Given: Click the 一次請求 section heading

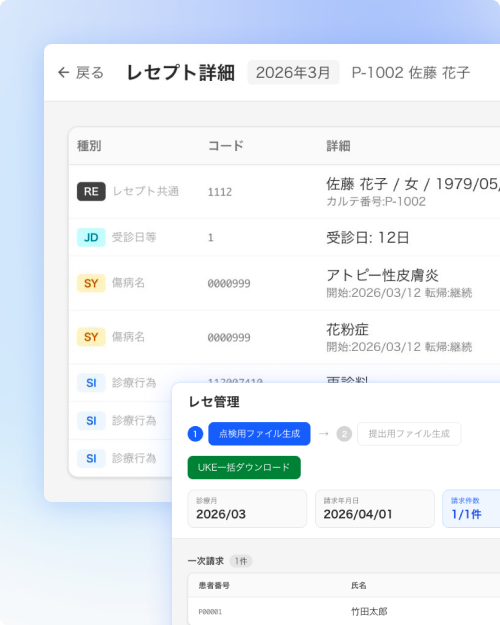Looking at the screenshot, I should click(x=206, y=561).
